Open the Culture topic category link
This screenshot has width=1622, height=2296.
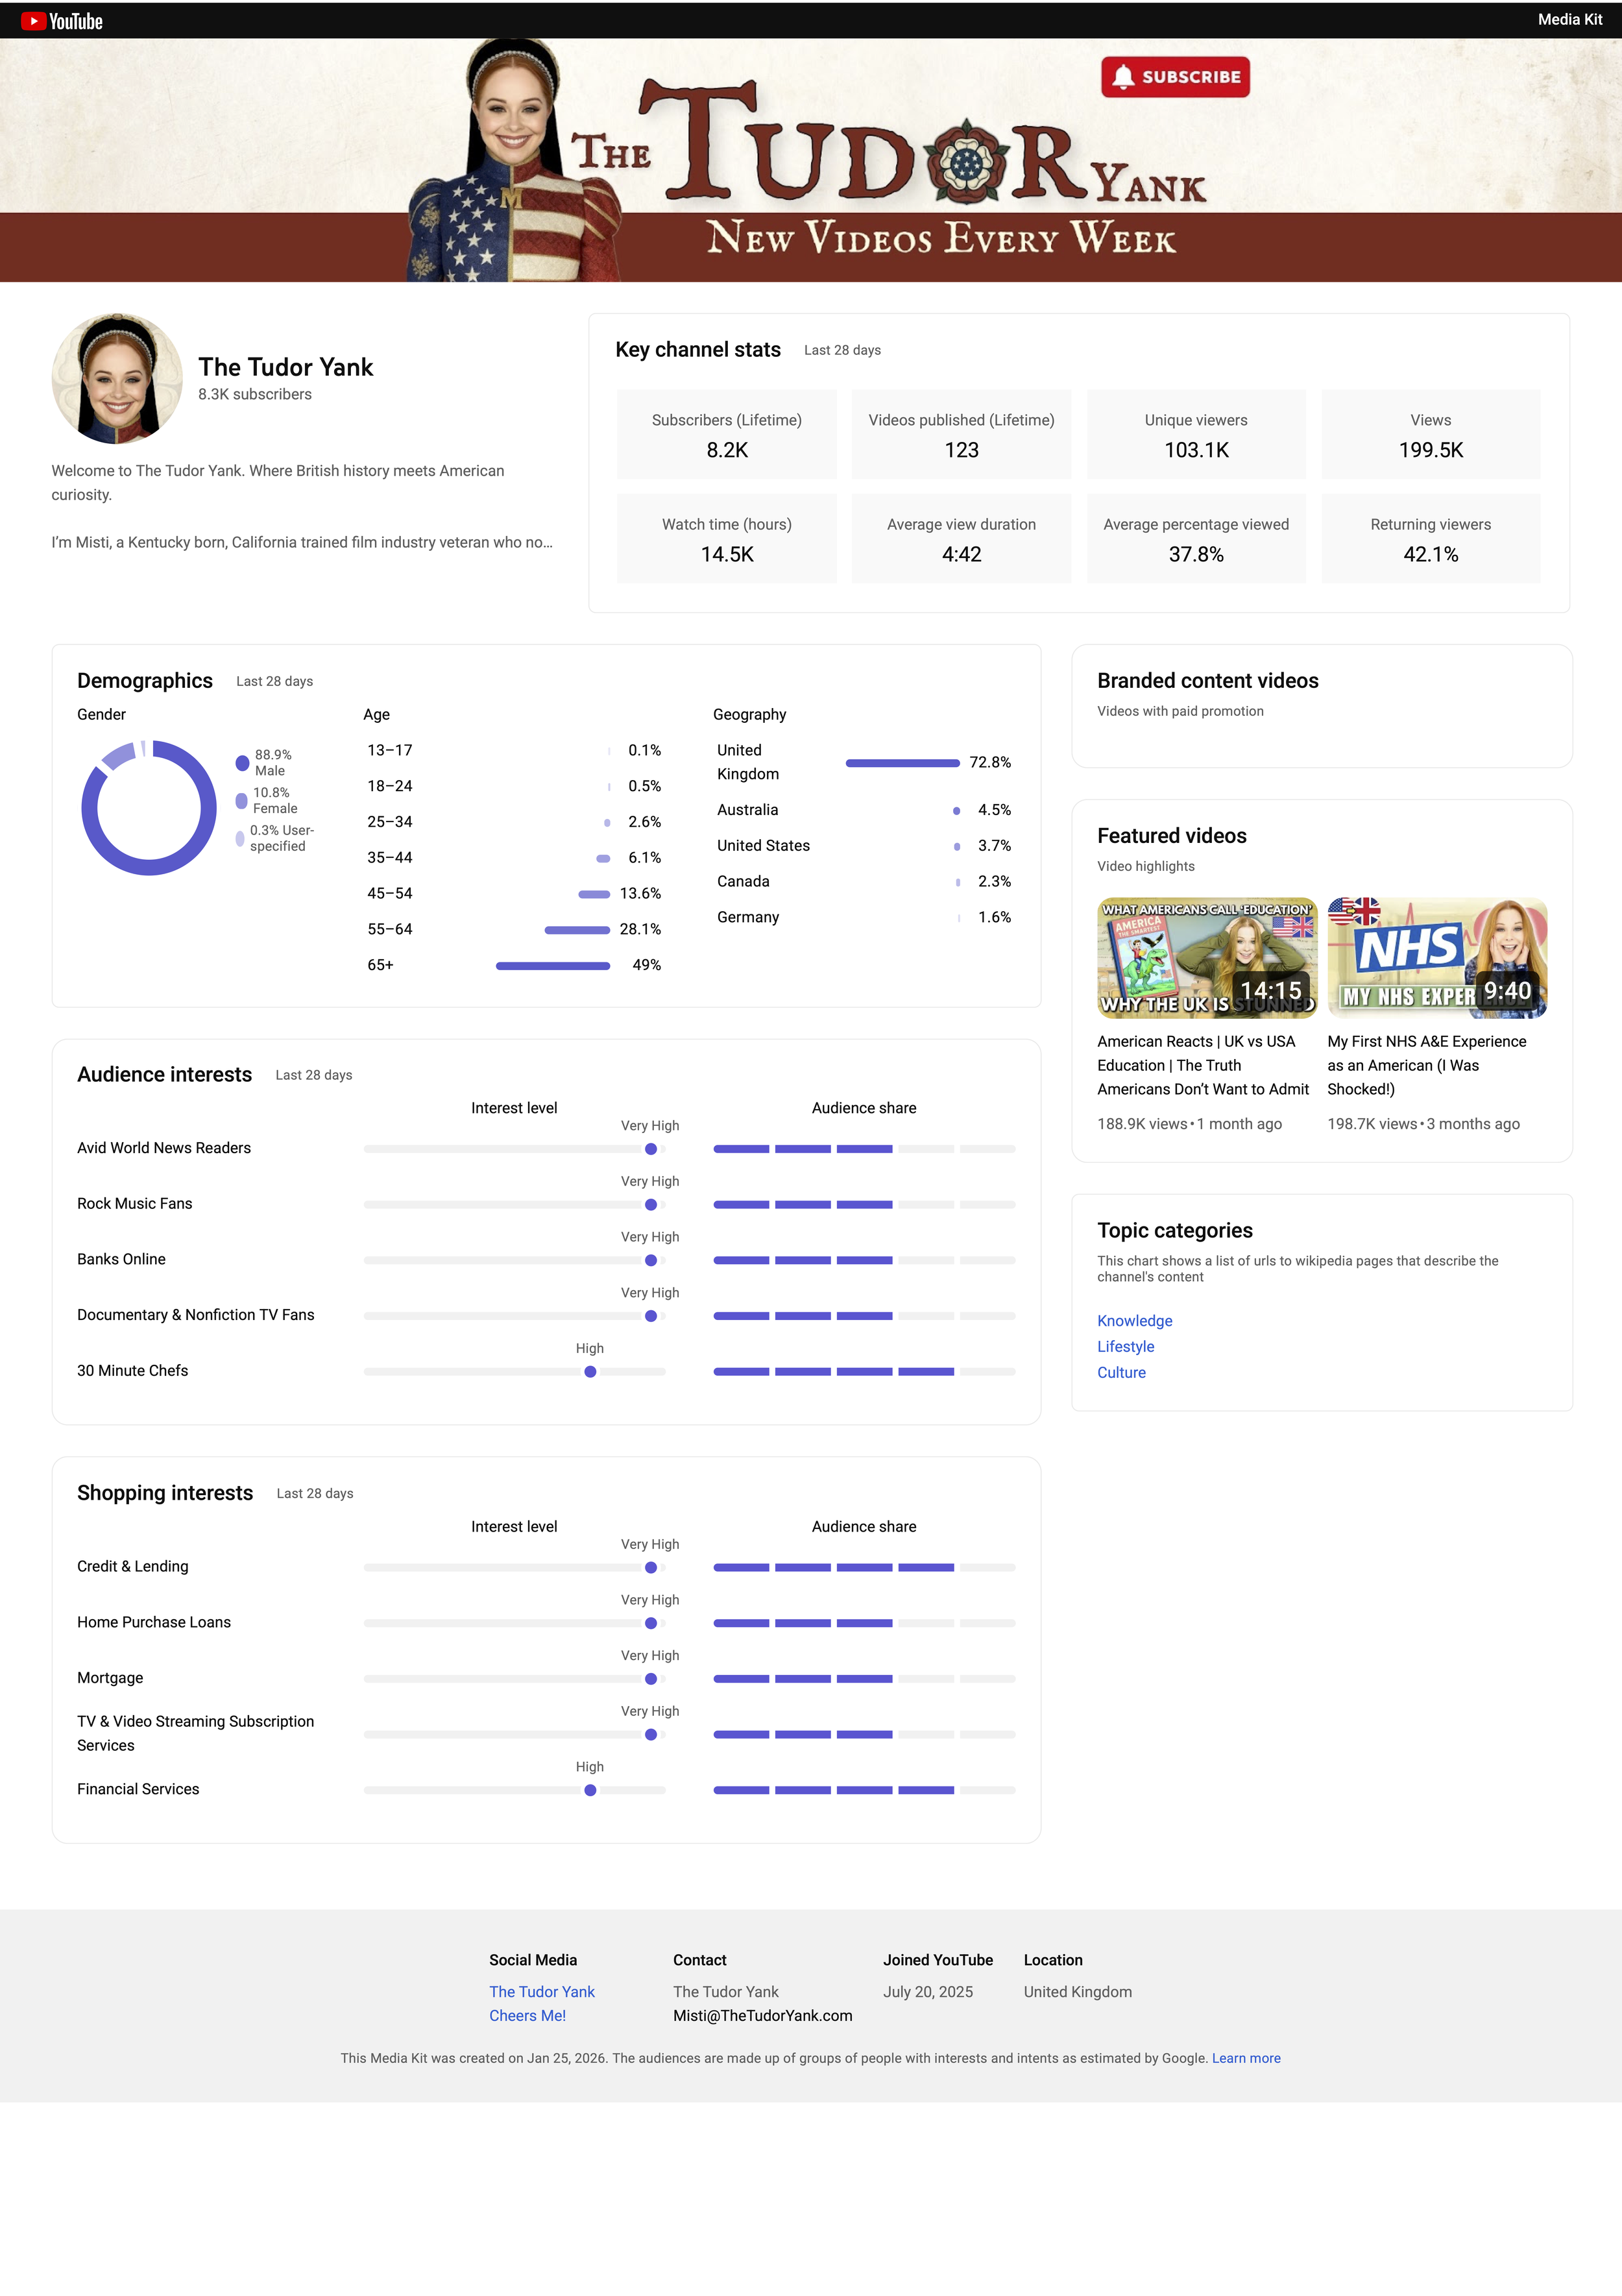tap(1121, 1373)
